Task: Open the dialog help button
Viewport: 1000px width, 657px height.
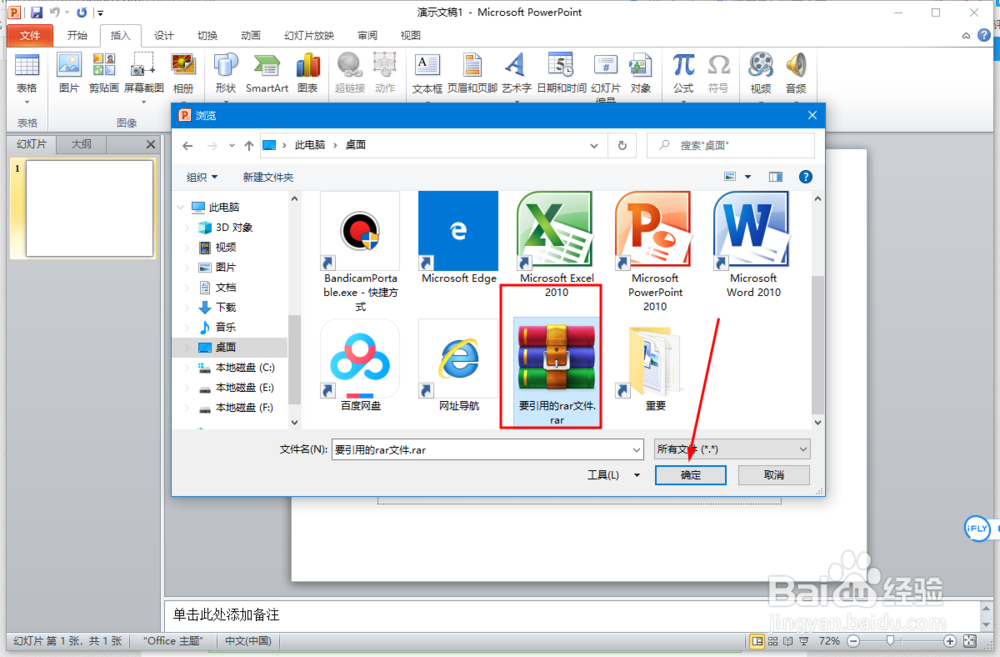Action: (805, 177)
